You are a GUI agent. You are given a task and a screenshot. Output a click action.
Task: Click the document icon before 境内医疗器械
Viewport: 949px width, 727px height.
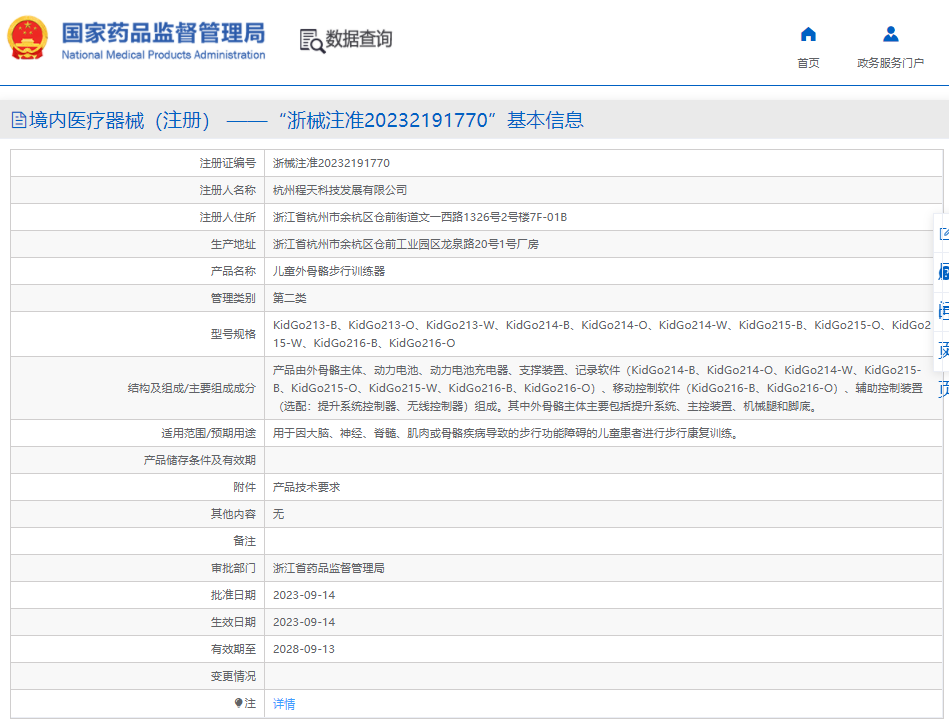[19, 120]
